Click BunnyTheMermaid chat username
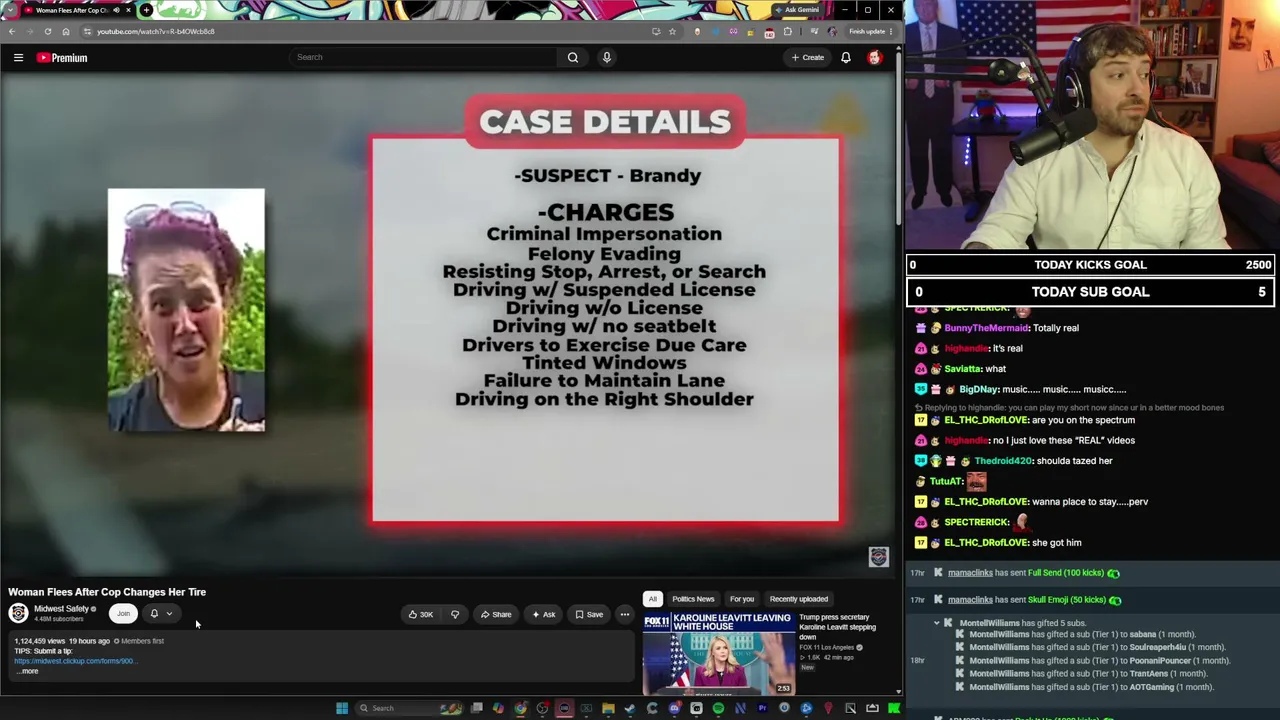The image size is (1280, 720). point(987,328)
